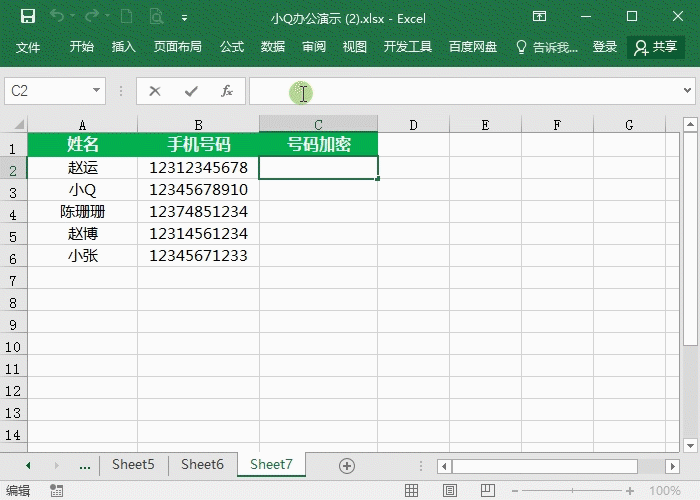Click the 告诉我 lightbulb search box

[x=546, y=47]
